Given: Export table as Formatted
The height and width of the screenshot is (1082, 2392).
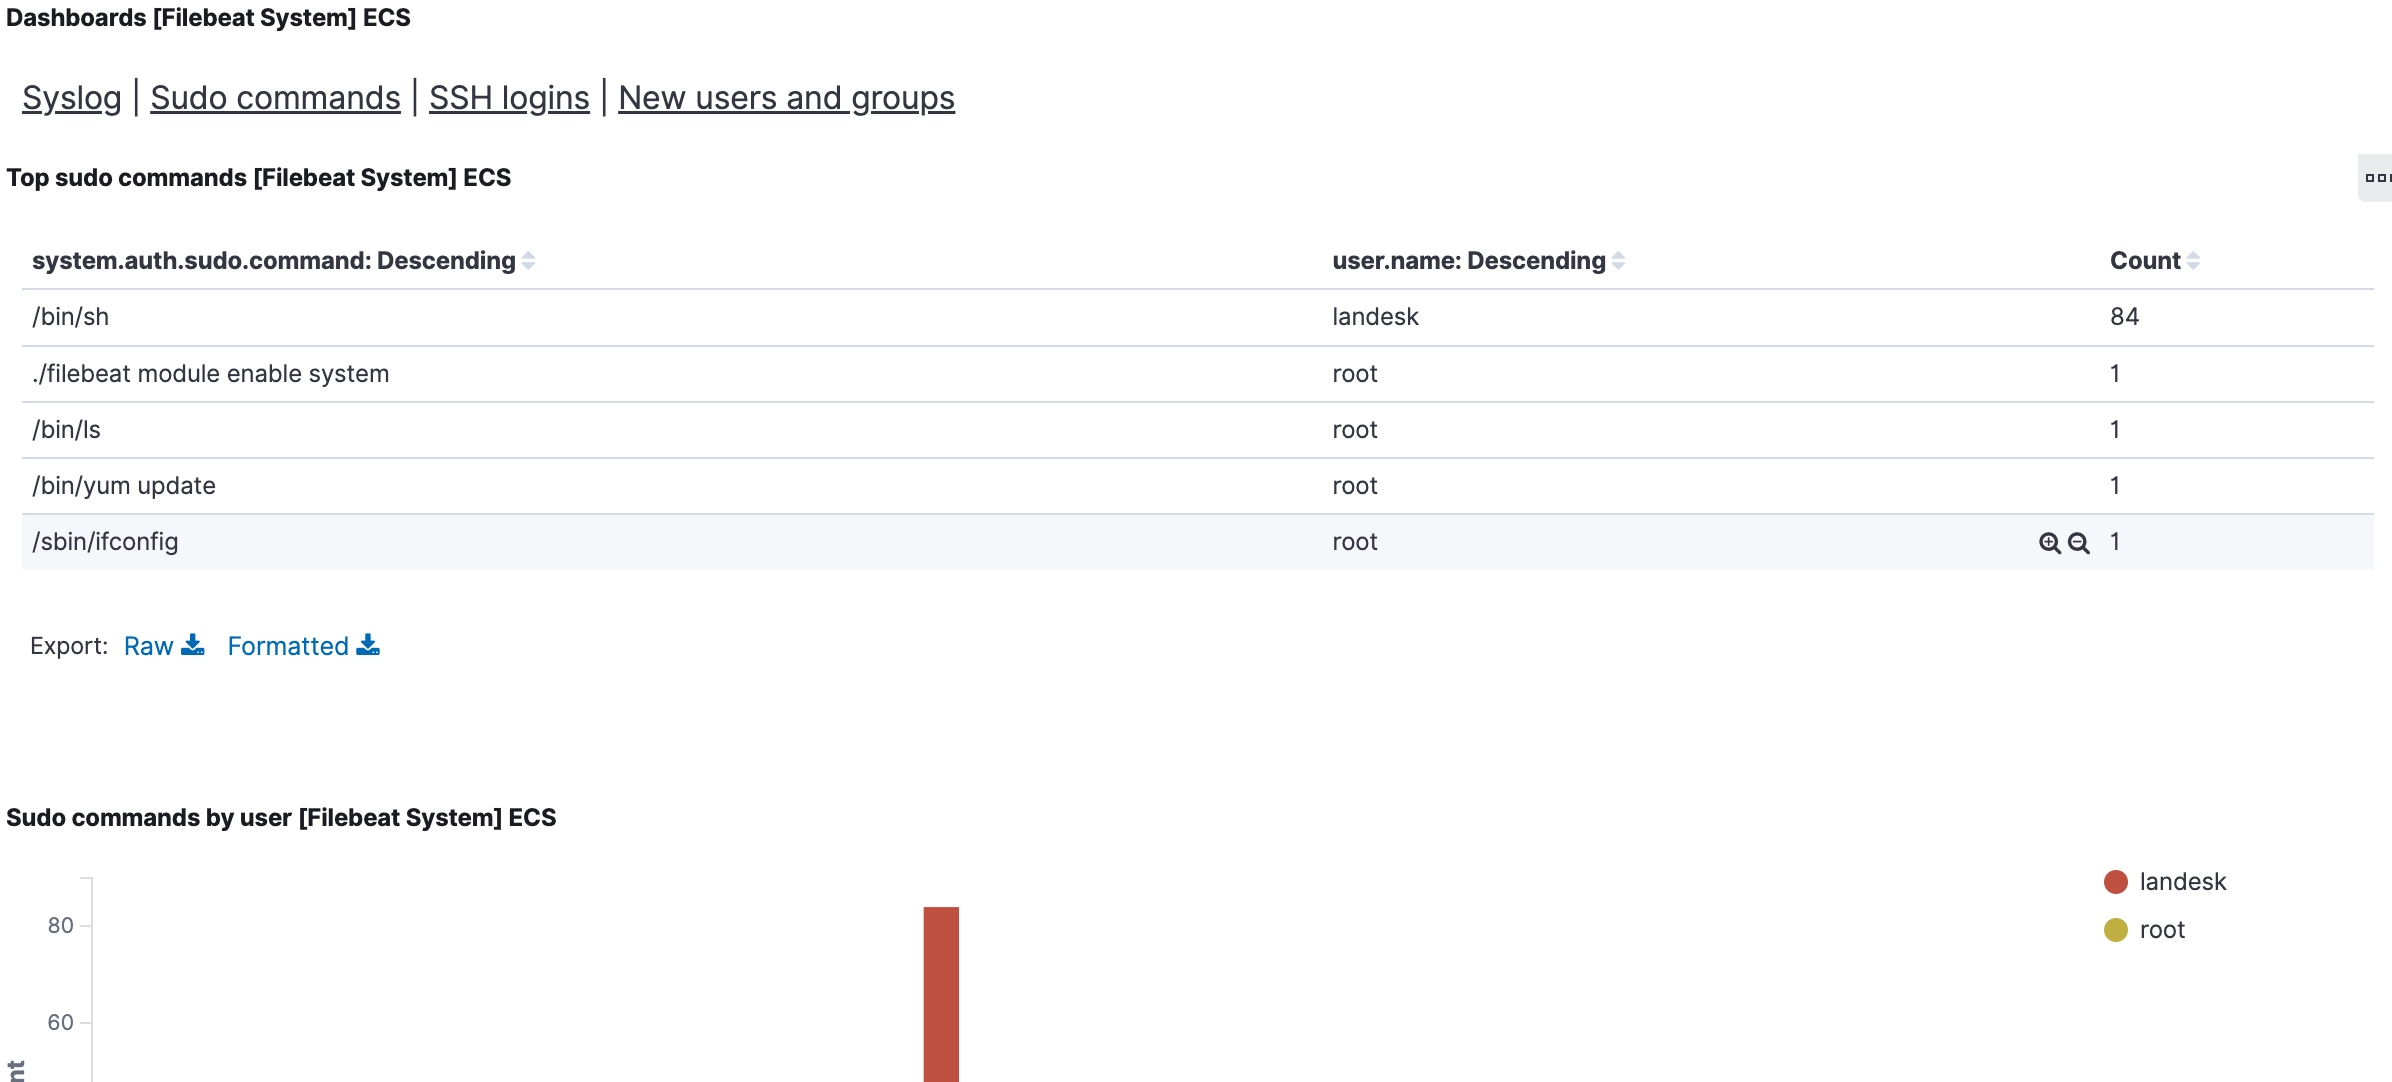Looking at the screenshot, I should tap(303, 646).
